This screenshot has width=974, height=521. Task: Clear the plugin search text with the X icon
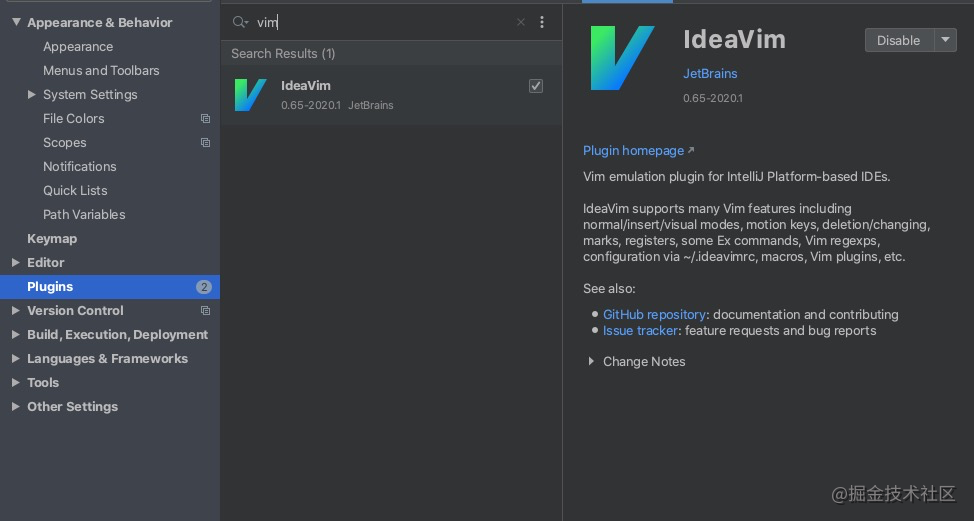(521, 22)
